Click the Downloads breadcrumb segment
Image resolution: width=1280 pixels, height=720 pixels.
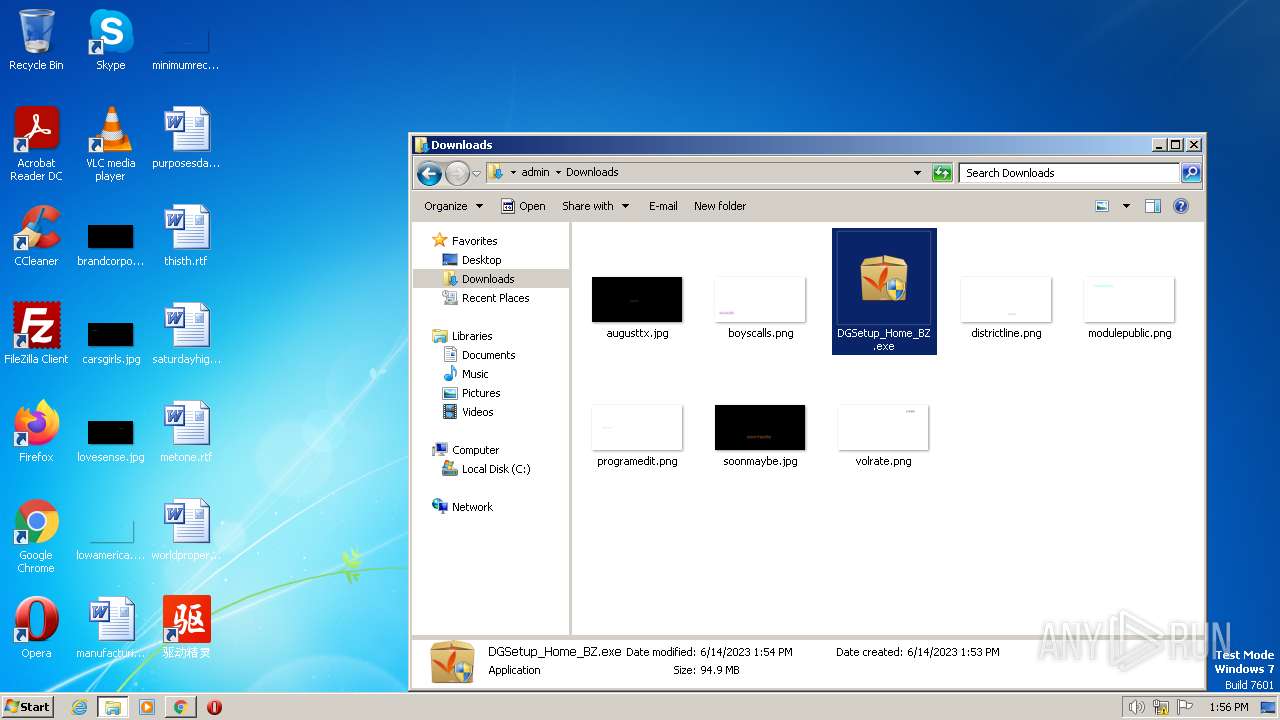click(x=592, y=172)
